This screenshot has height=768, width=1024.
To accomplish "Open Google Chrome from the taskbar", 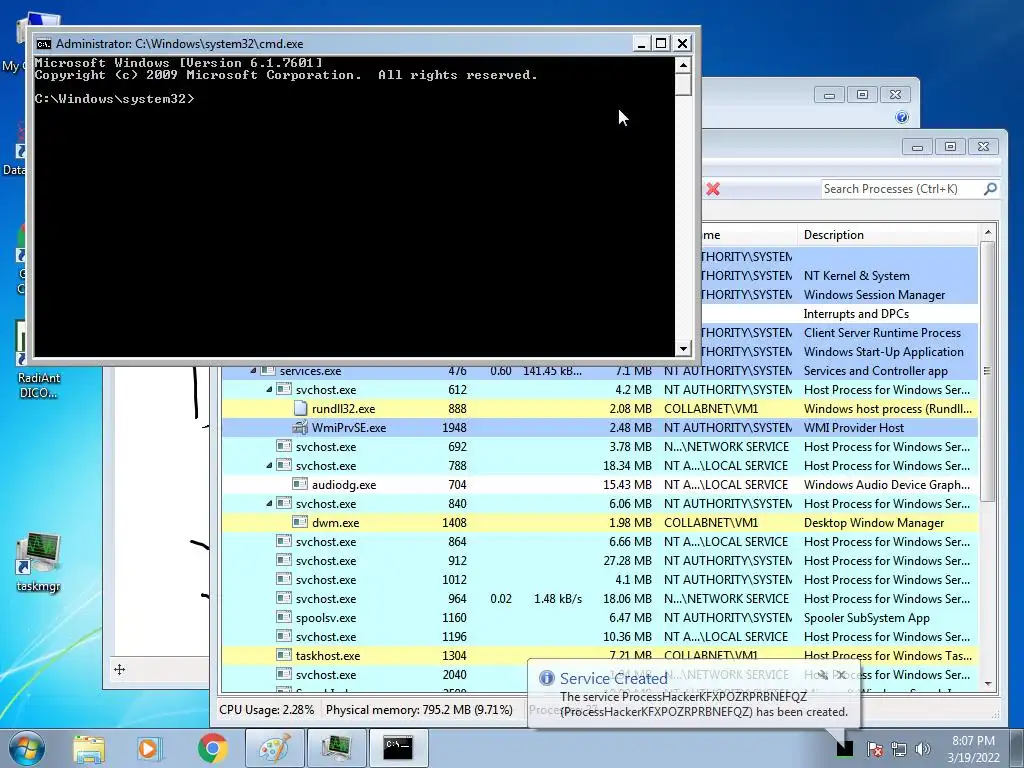I will coord(212,748).
